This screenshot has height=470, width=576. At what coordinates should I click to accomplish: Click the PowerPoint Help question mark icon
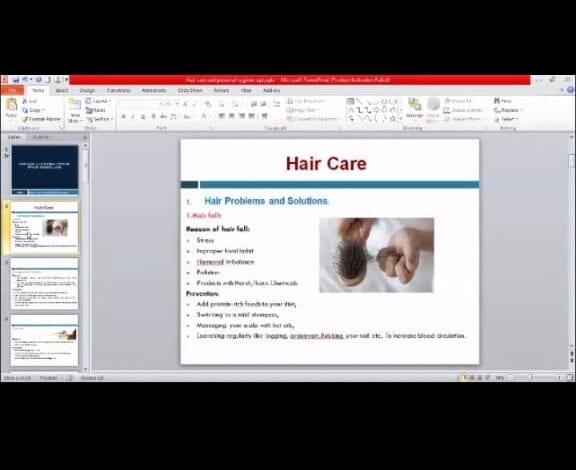pos(570,89)
